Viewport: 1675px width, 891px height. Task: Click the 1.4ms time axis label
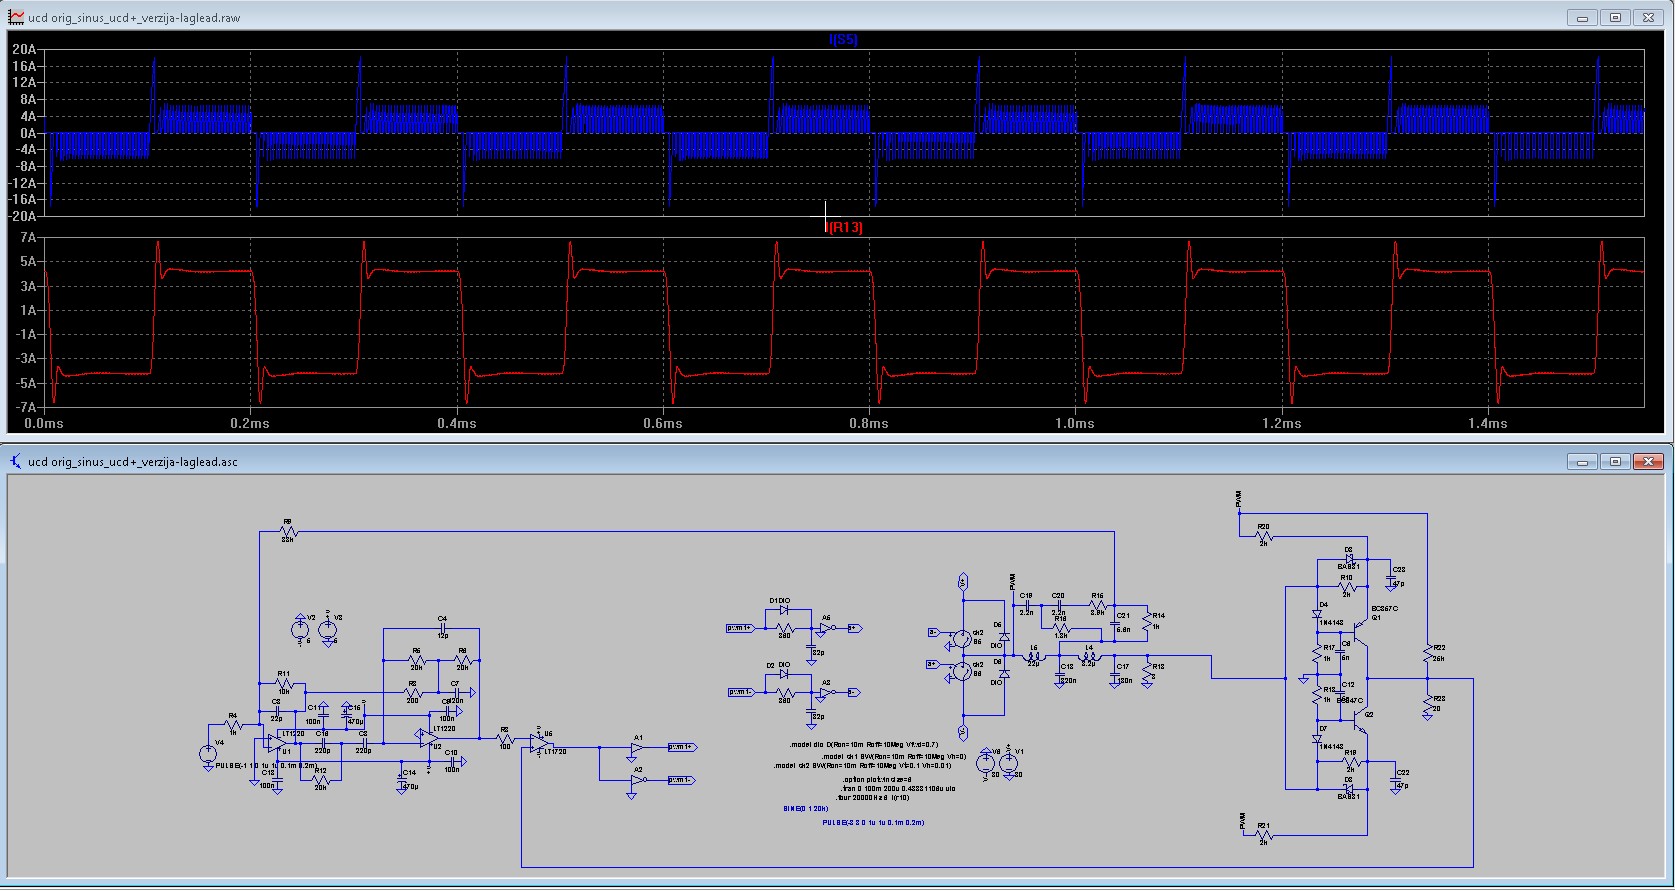[x=1488, y=423]
